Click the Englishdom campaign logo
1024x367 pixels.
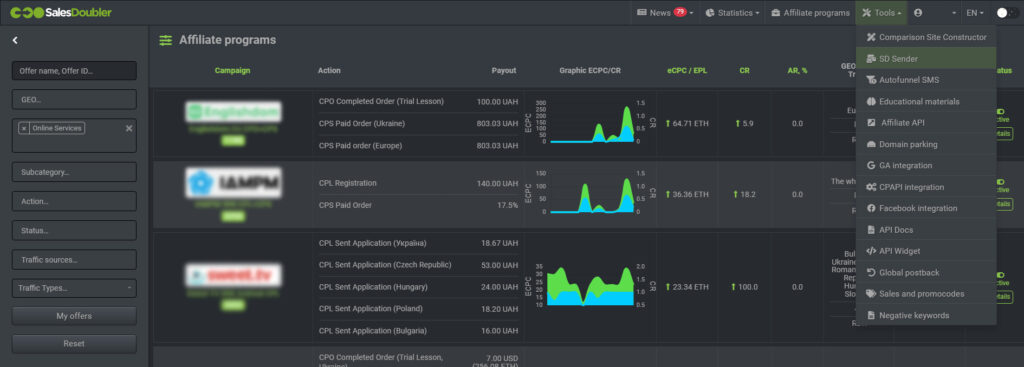point(234,112)
